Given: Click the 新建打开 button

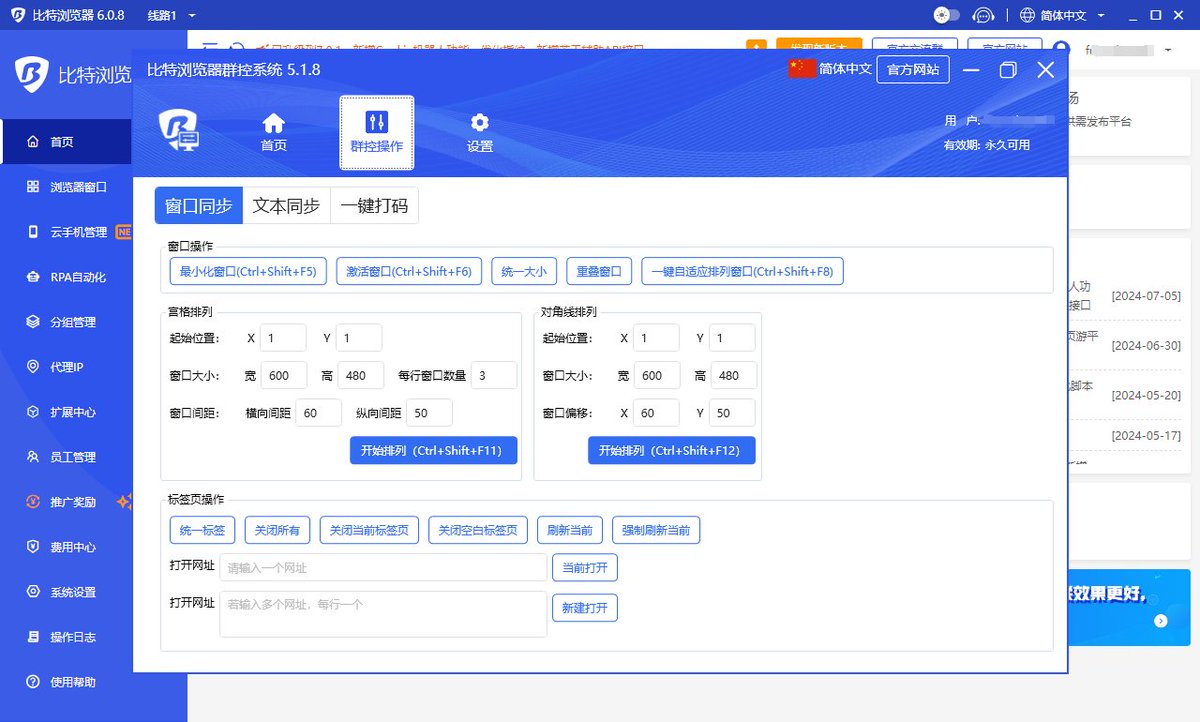Looking at the screenshot, I should click(x=585, y=608).
